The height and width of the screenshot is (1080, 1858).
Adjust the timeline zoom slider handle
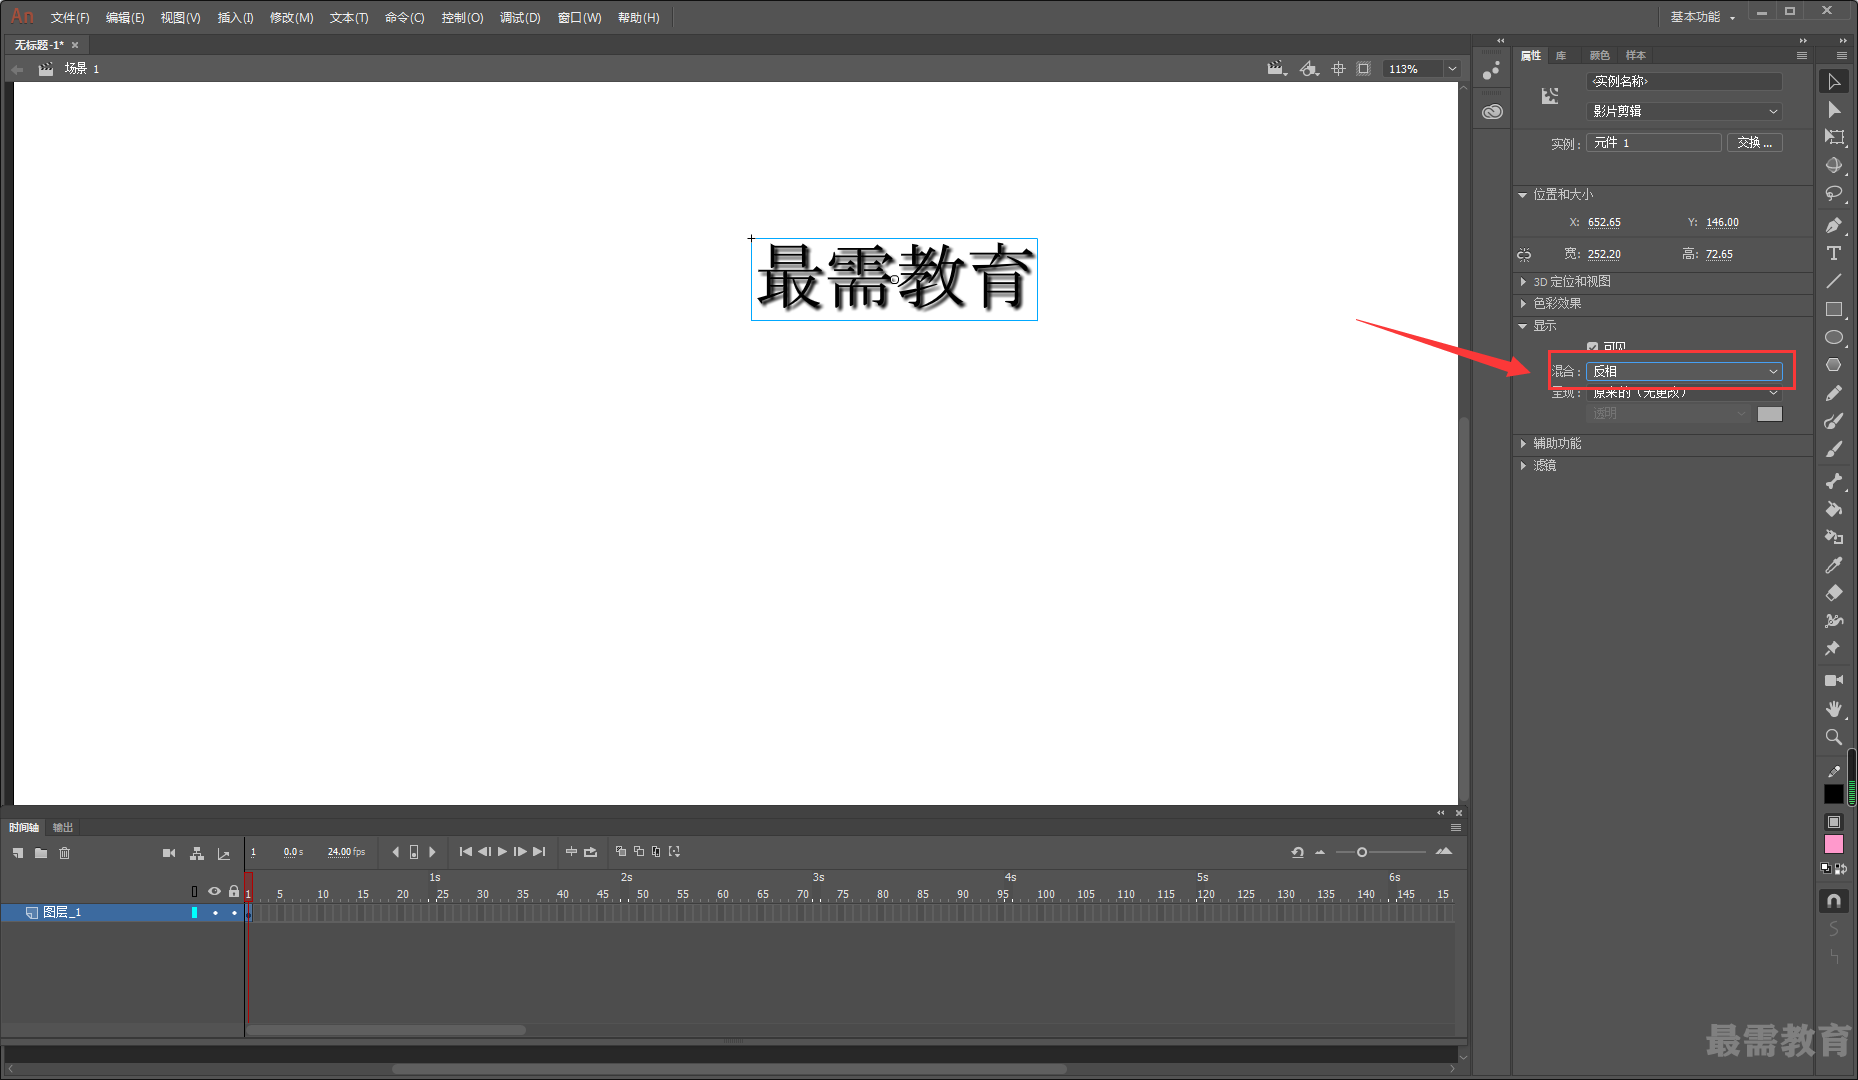pos(1362,852)
